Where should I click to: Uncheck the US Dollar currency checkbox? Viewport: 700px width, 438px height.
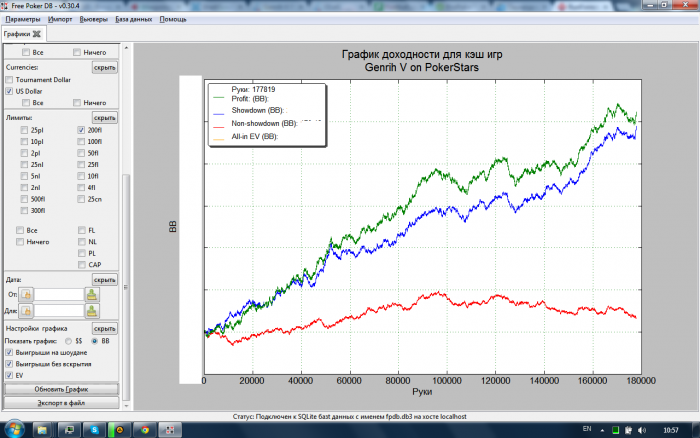click(9, 91)
